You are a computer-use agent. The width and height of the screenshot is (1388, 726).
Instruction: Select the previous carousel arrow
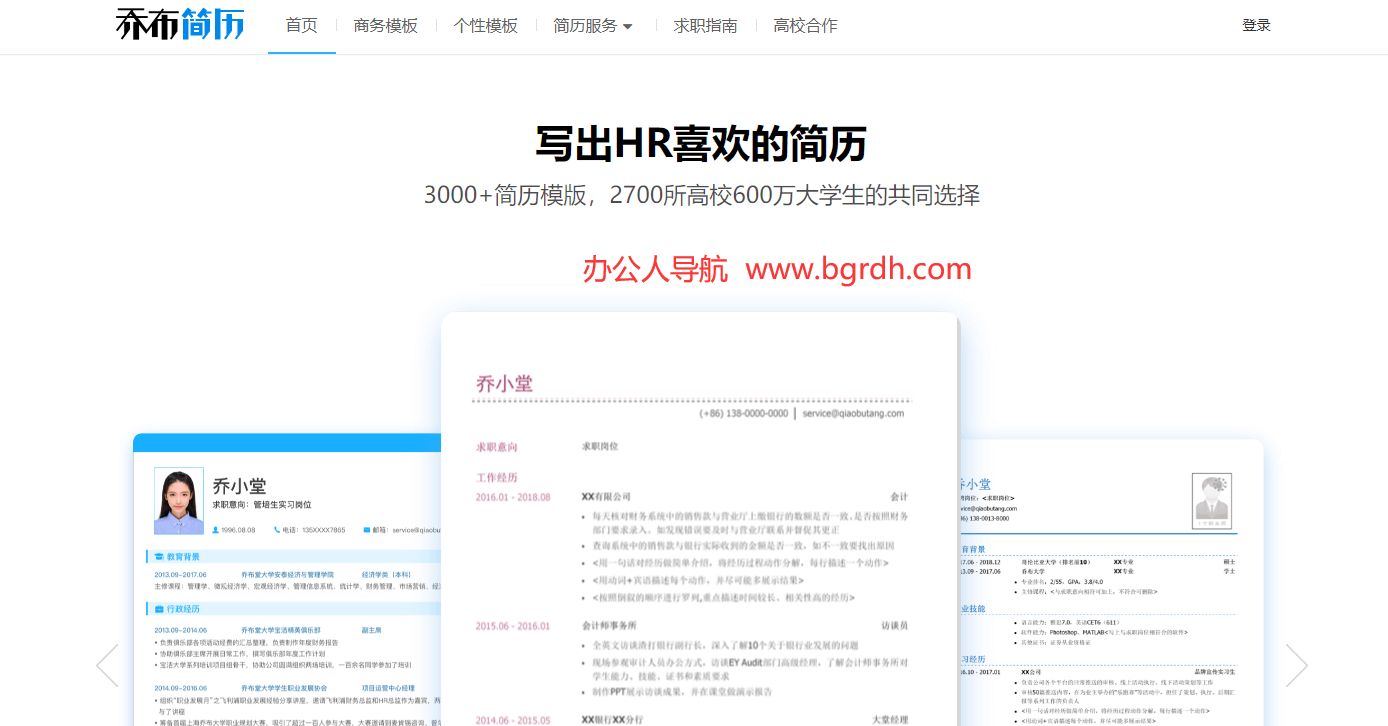(106, 663)
